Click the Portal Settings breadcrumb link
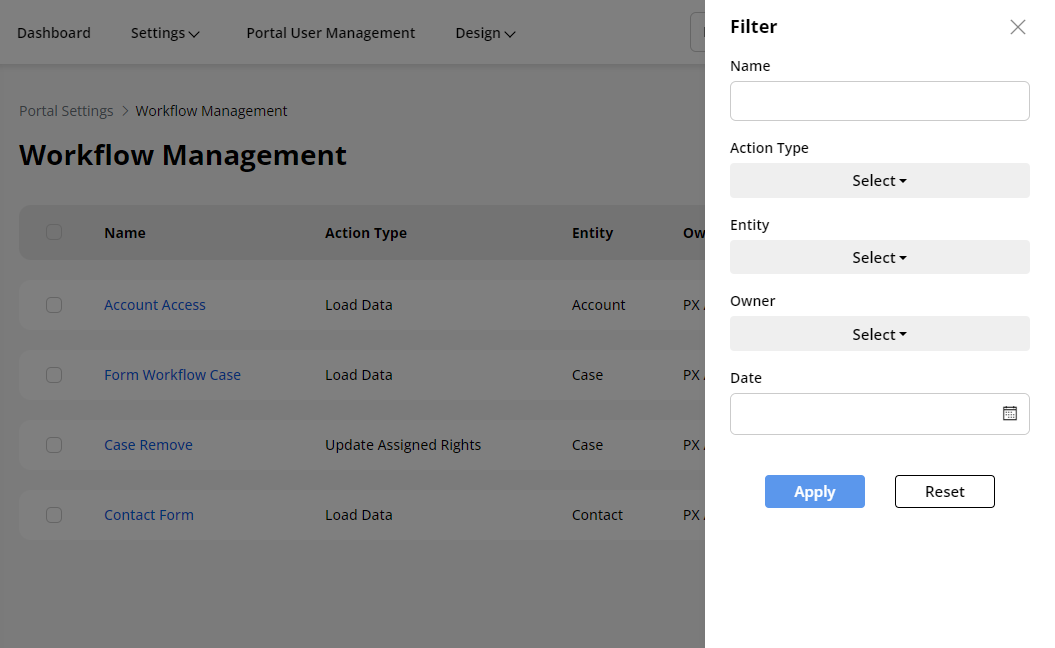 (66, 111)
